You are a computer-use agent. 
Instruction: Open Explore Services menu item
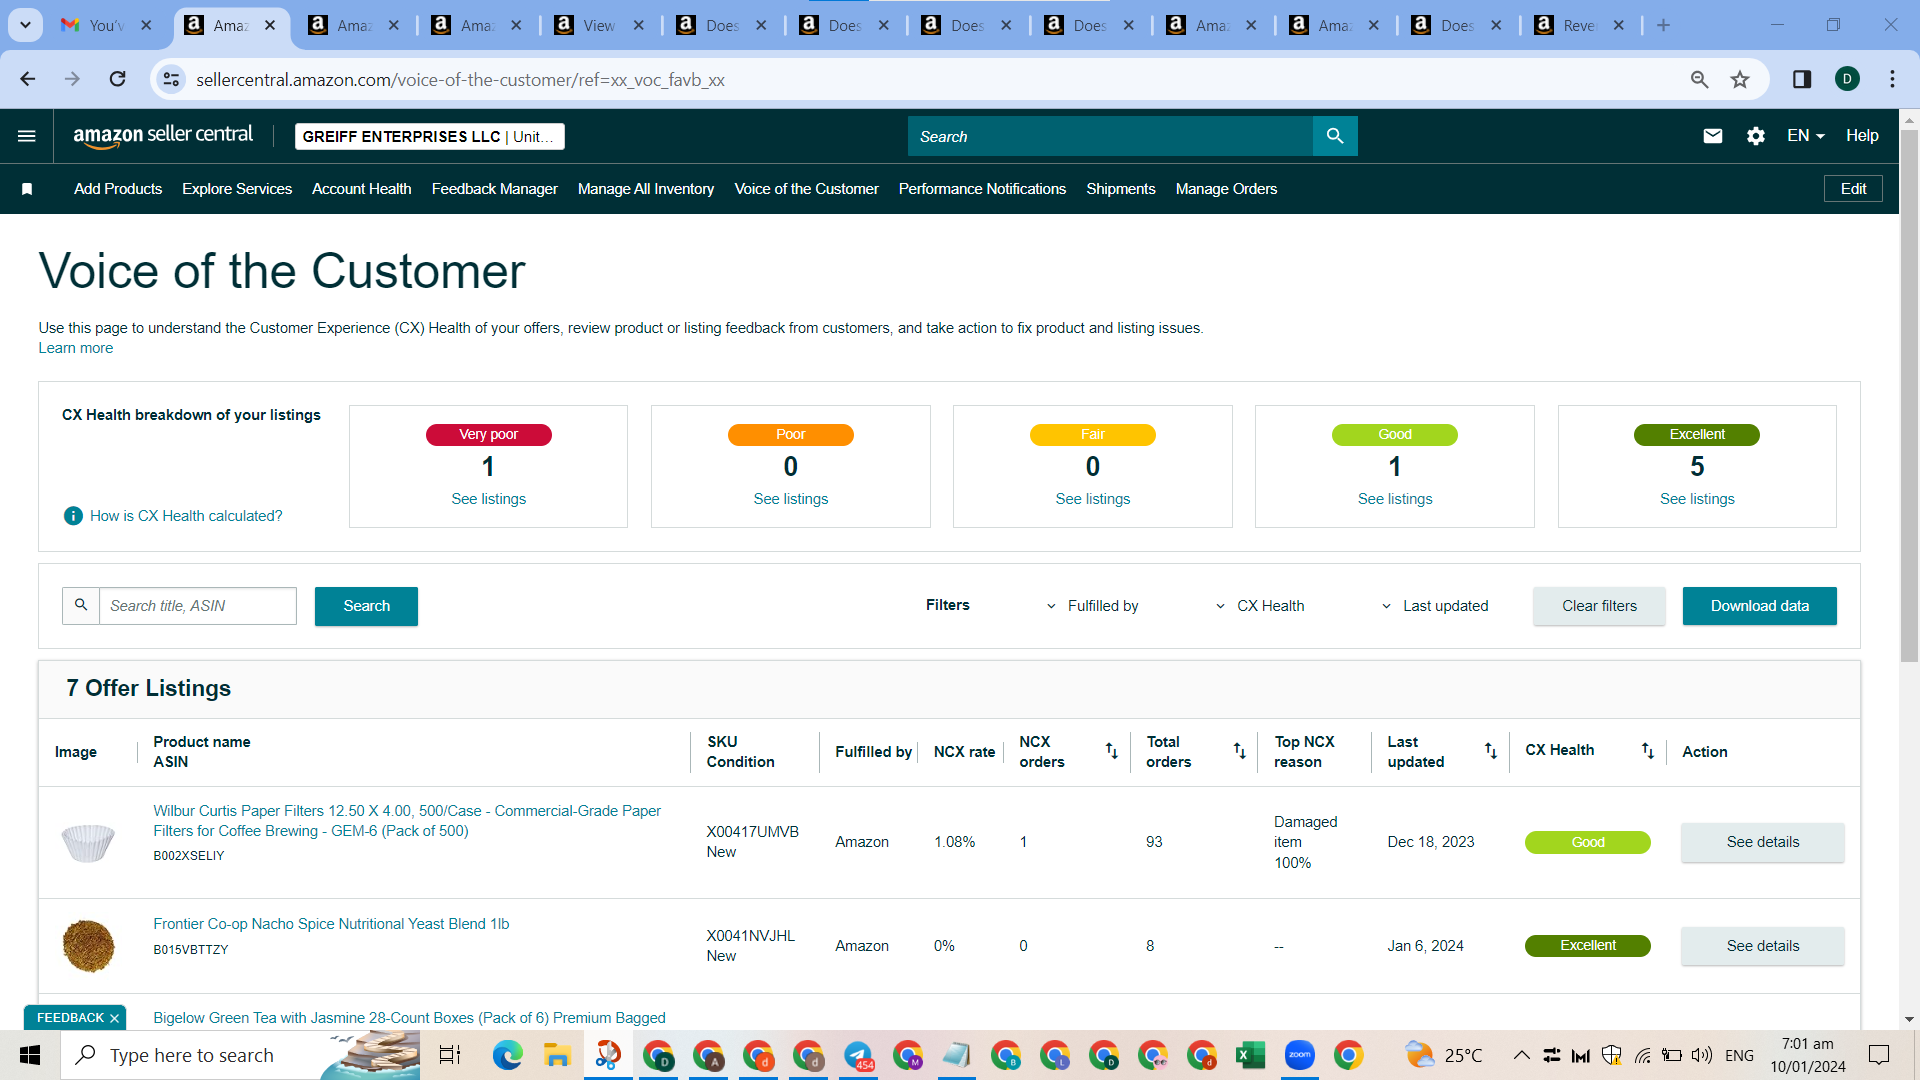[x=237, y=189]
